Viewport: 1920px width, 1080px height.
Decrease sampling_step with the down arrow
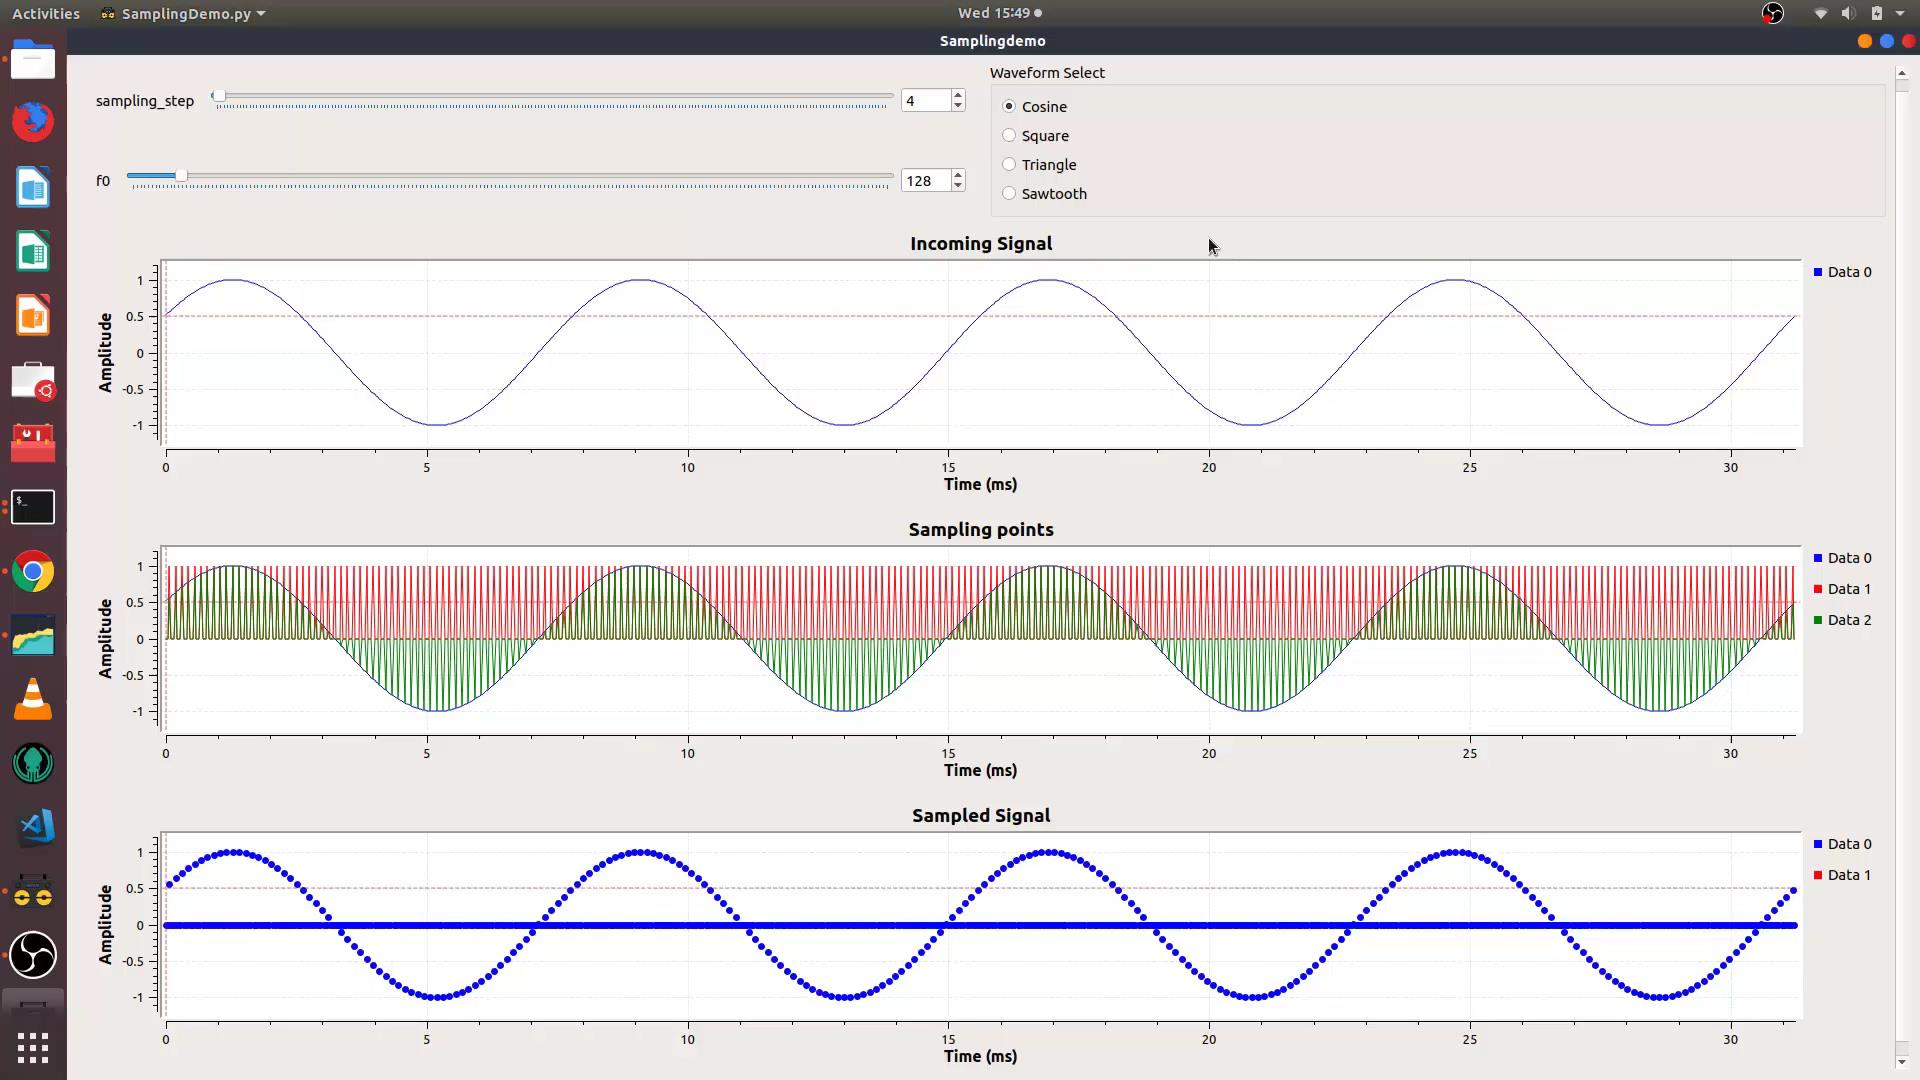[958, 106]
